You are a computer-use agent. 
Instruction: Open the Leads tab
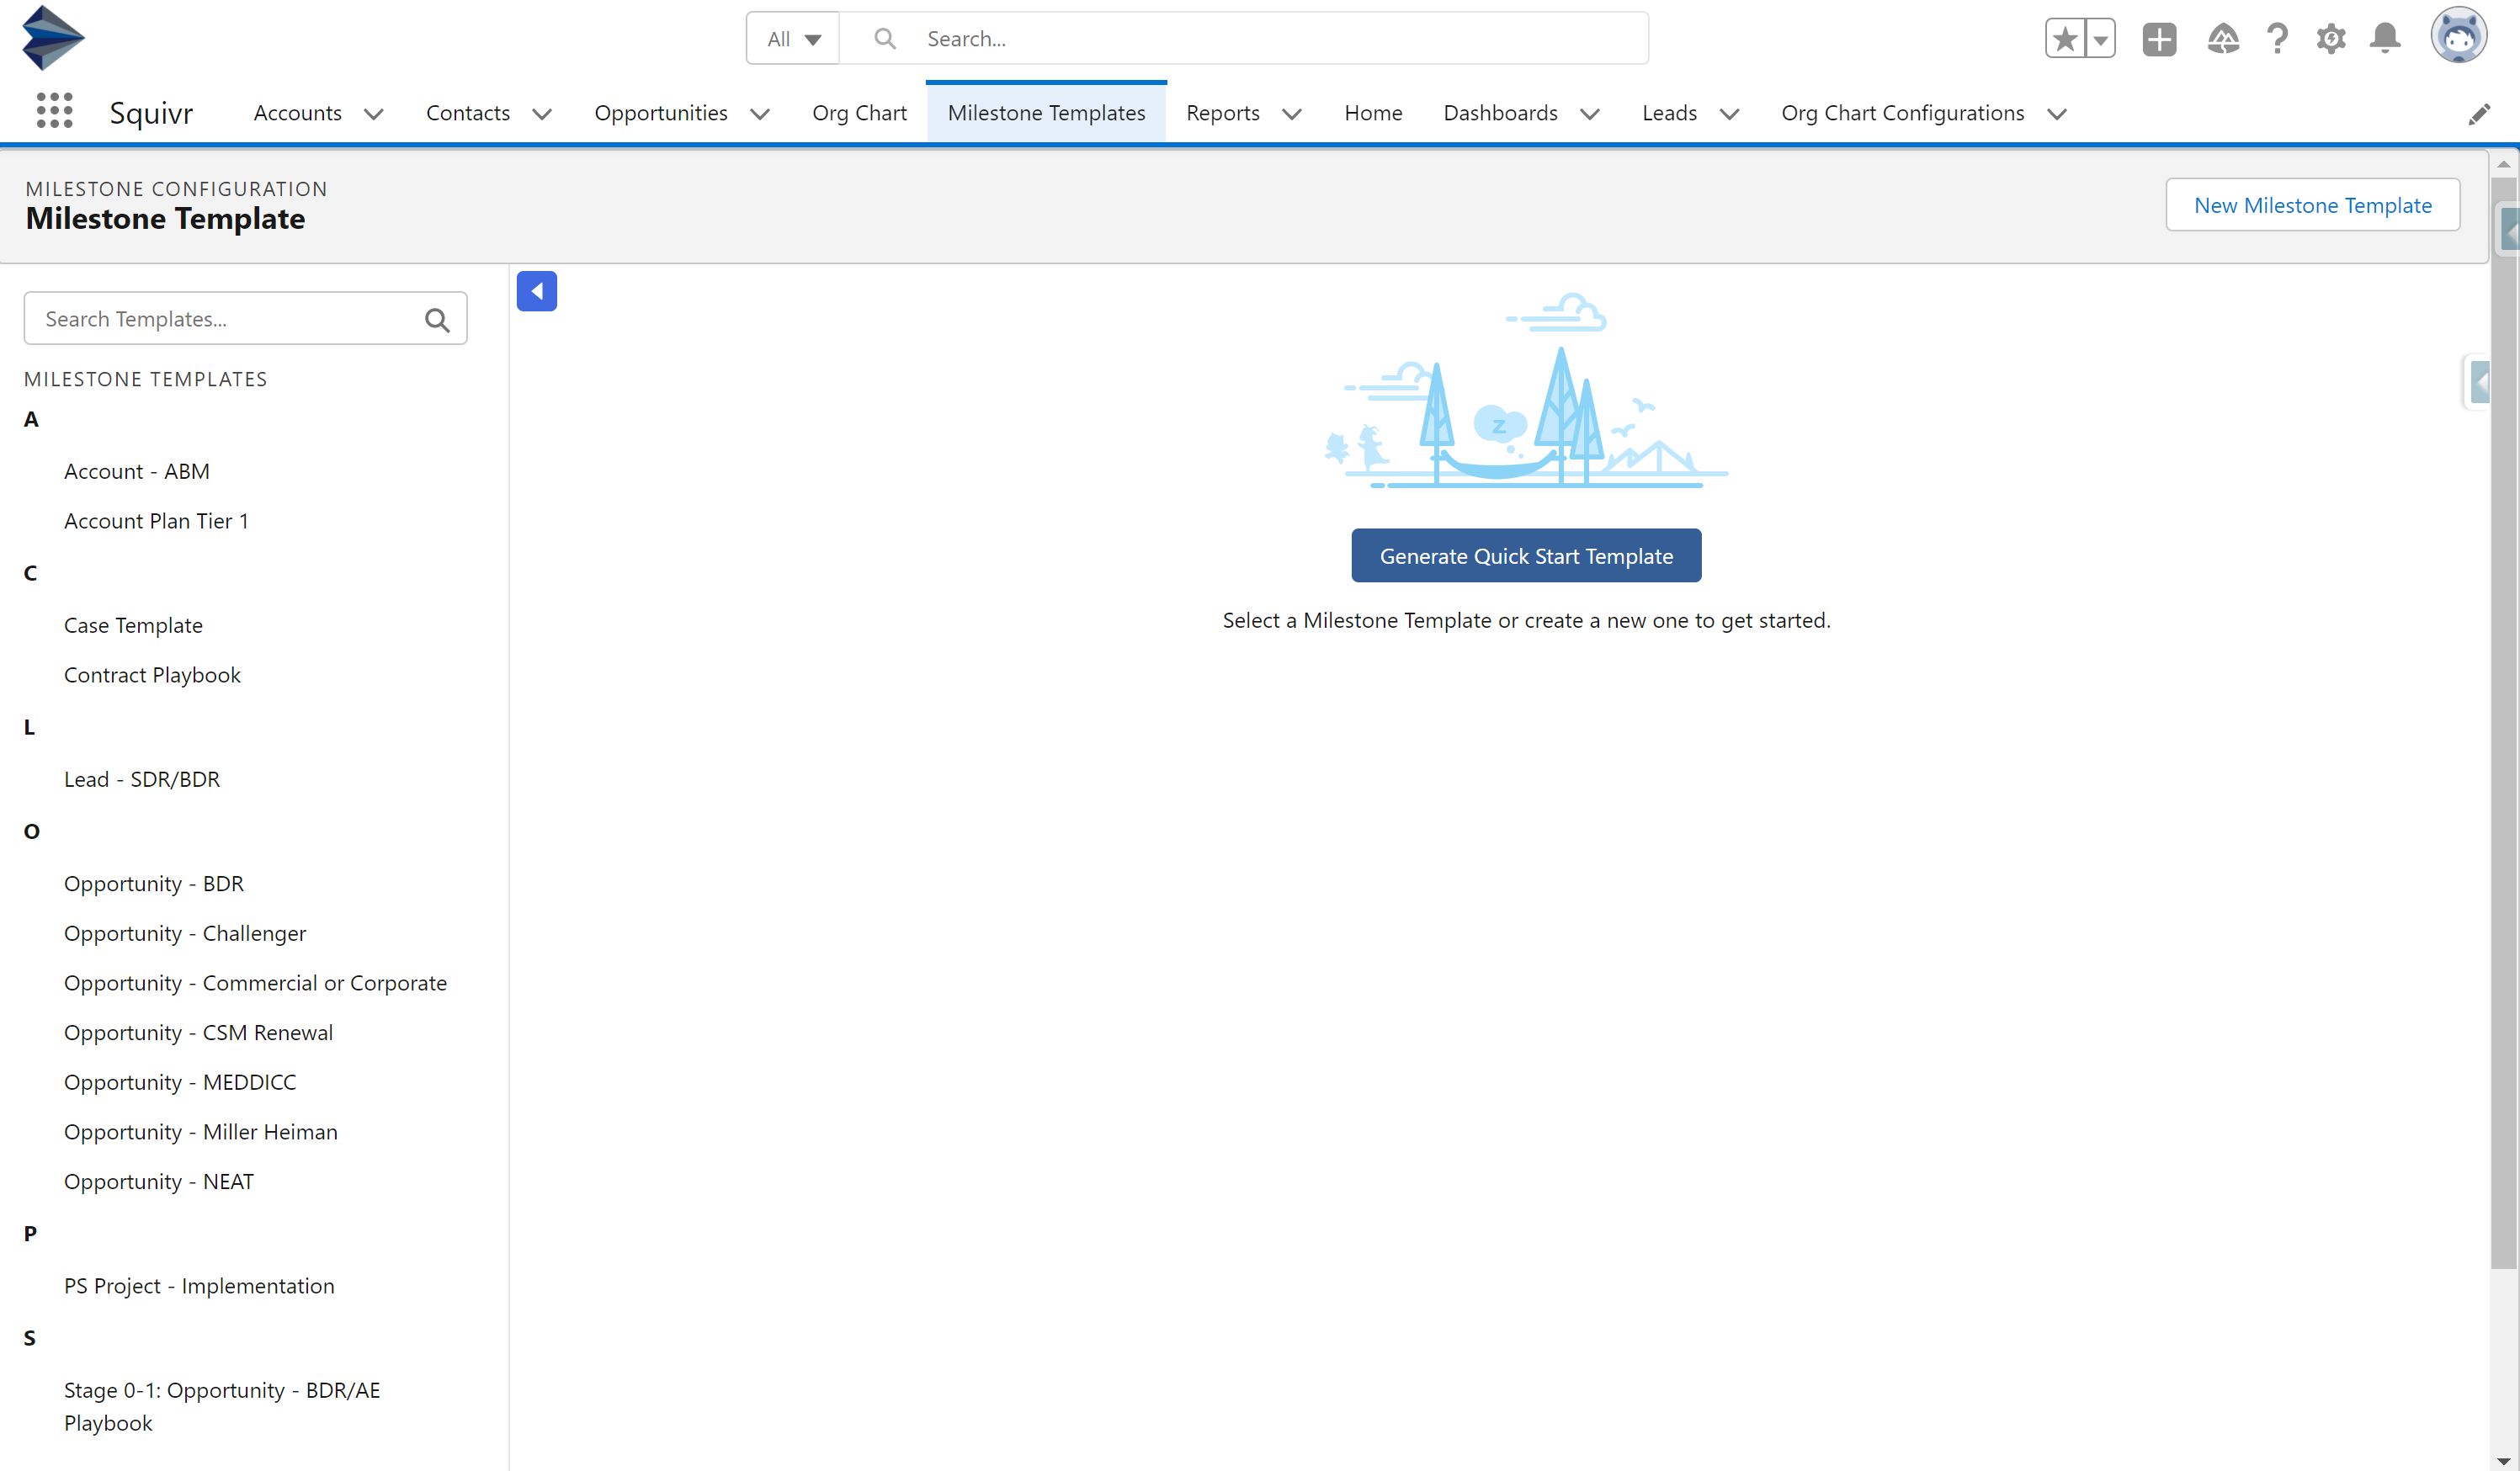[x=1669, y=113]
